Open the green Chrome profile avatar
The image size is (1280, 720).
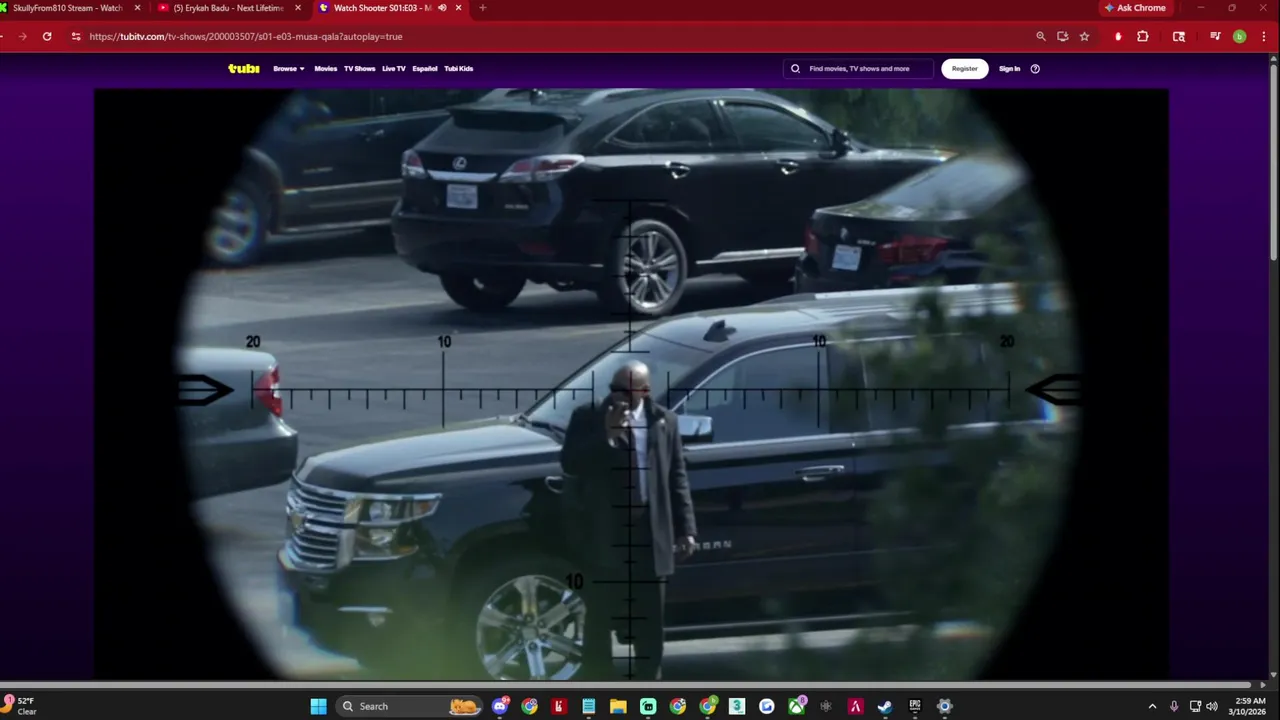pyautogui.click(x=1240, y=36)
